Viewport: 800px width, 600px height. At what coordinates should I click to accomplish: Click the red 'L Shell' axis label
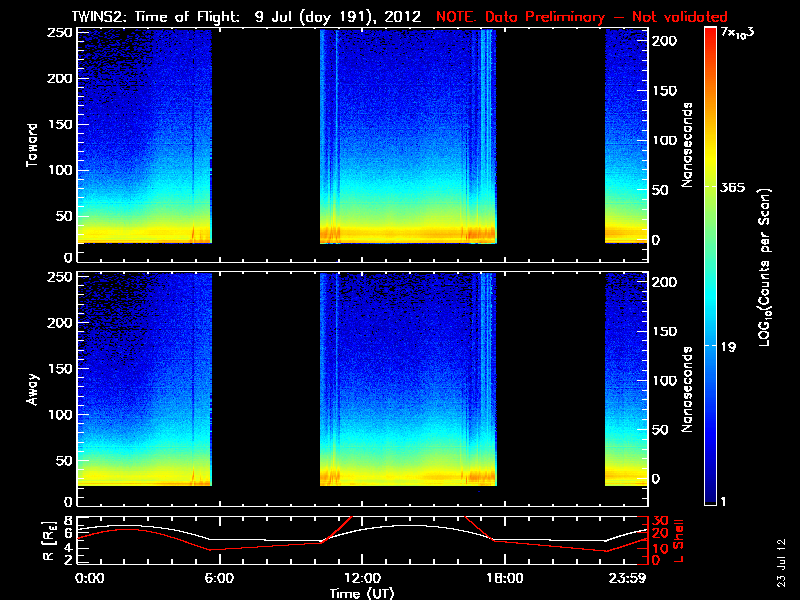(x=679, y=541)
